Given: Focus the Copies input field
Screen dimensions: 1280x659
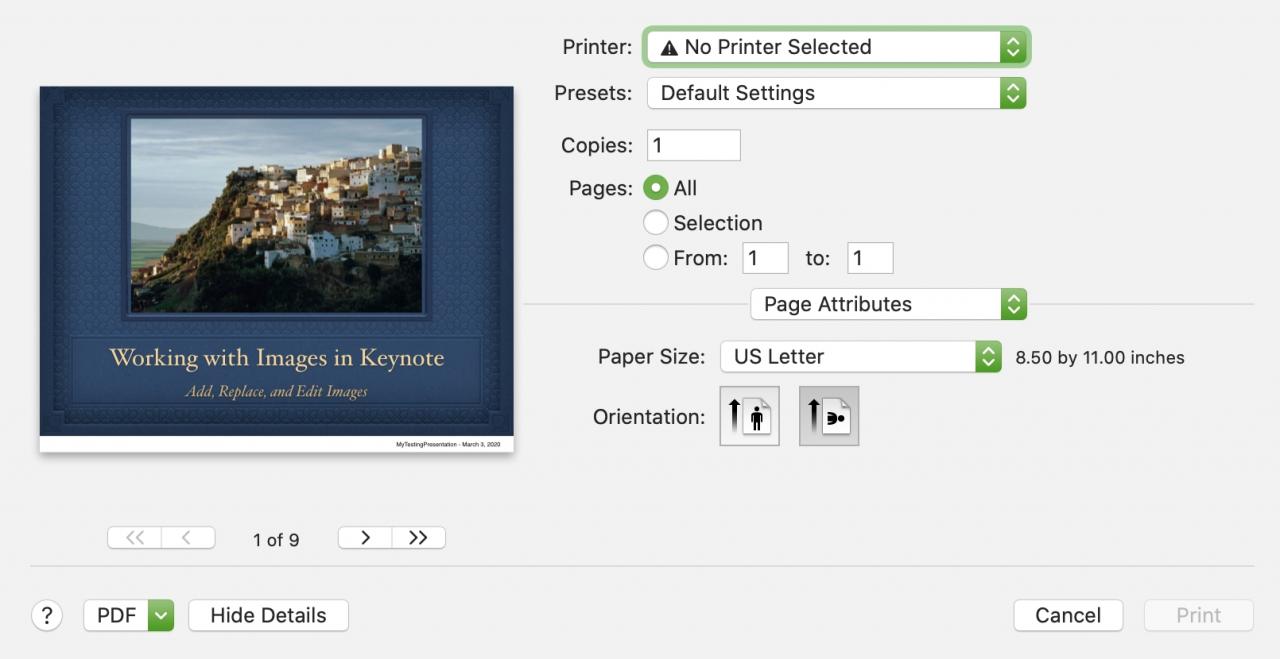Looking at the screenshot, I should coord(694,145).
